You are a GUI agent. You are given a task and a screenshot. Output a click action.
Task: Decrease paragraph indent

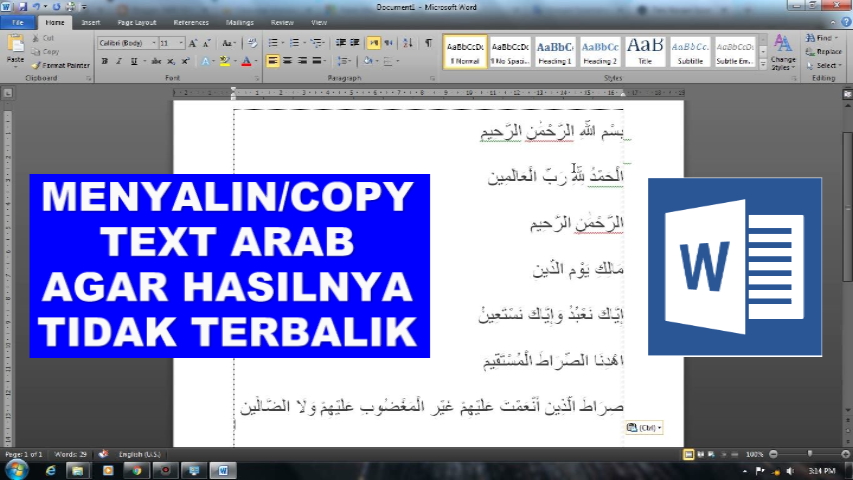[341, 43]
